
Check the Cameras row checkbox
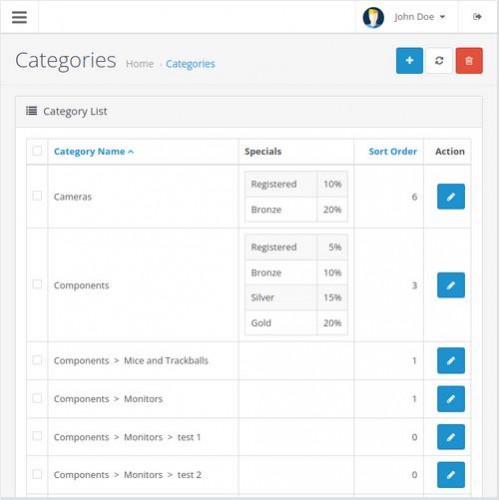point(37,196)
